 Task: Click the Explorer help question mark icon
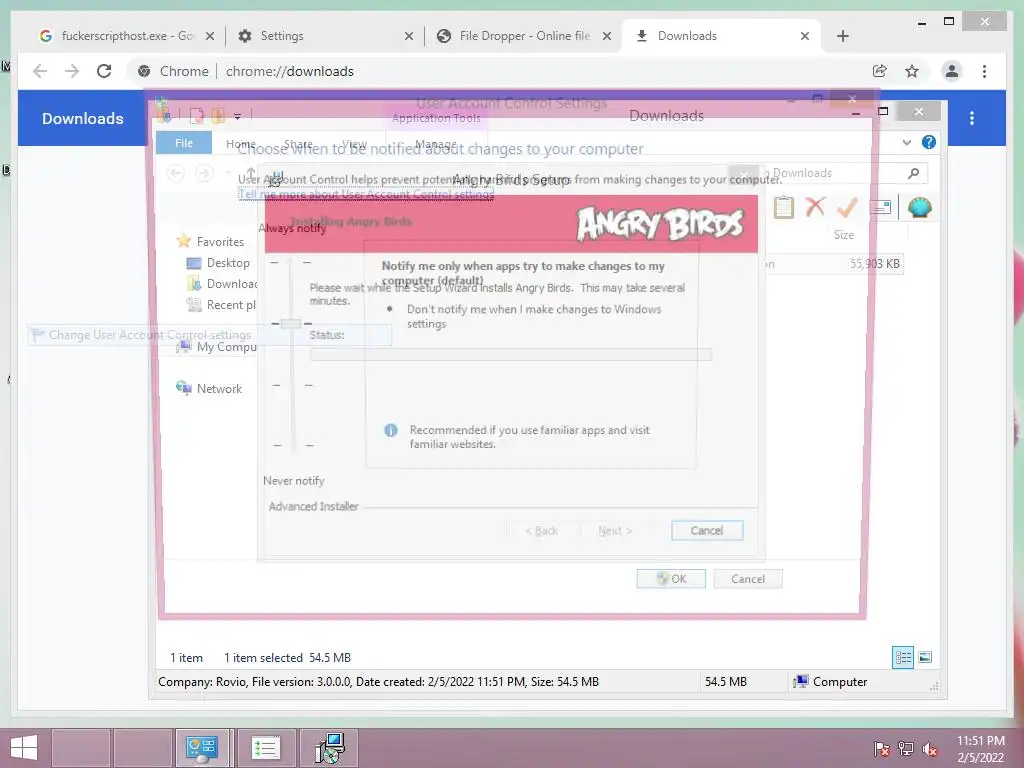[x=929, y=142]
